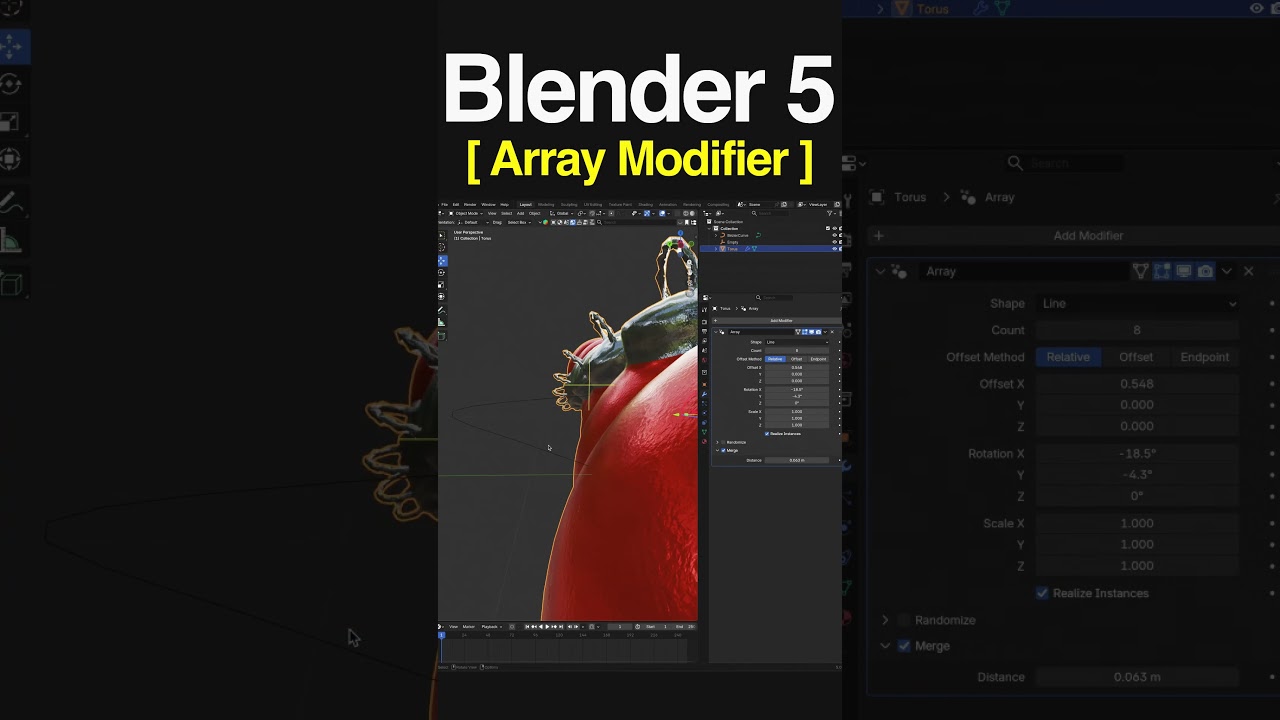The image size is (1280, 720).
Task: Jump to the timeline start frame
Action: tap(527, 627)
